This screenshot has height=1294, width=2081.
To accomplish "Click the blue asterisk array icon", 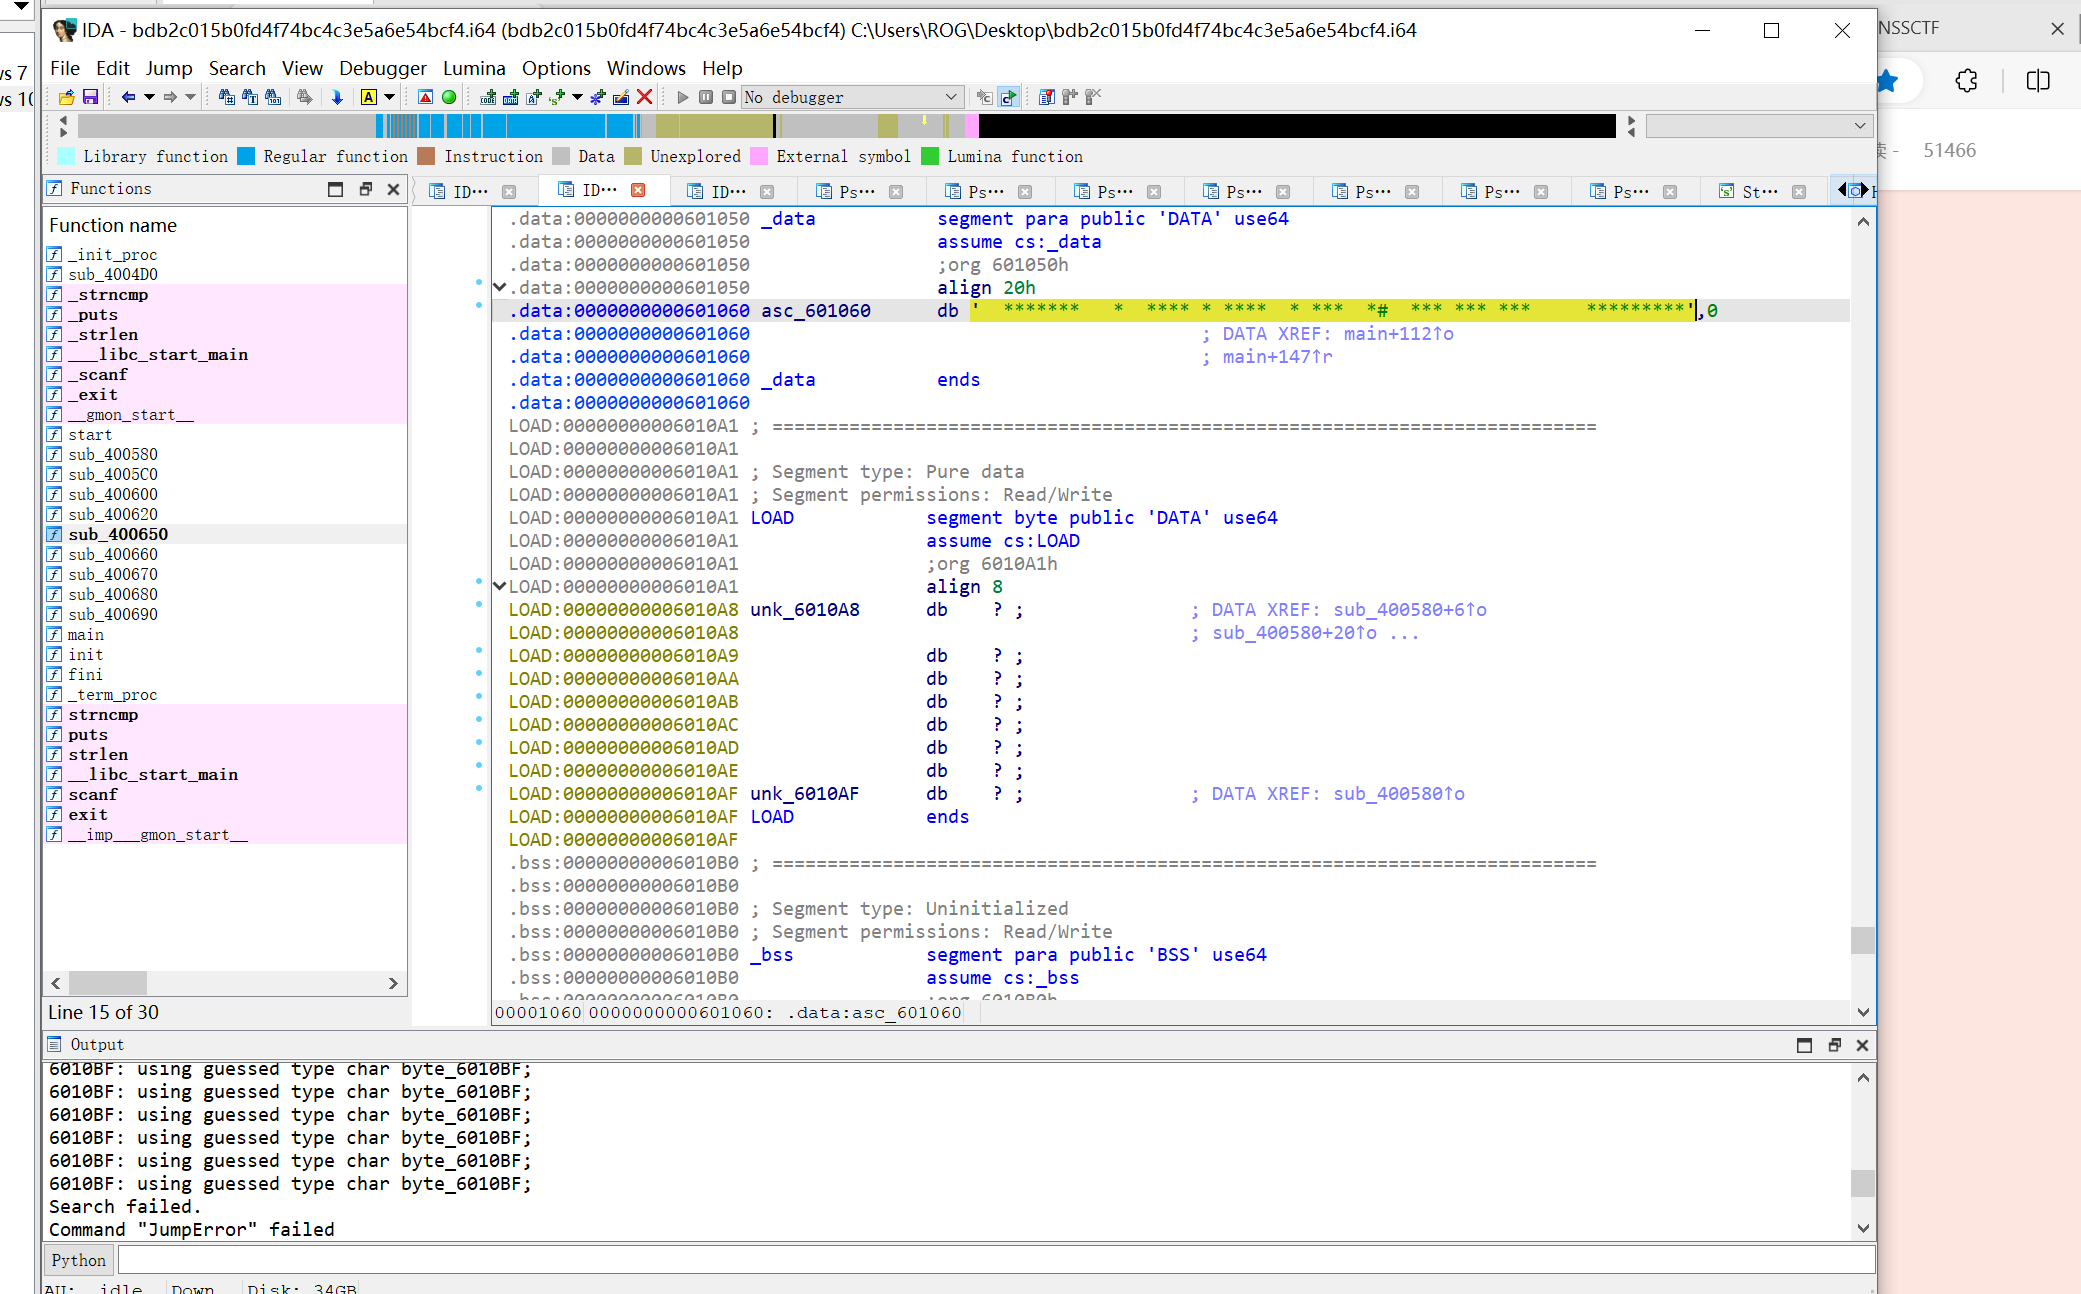I will click(x=598, y=97).
